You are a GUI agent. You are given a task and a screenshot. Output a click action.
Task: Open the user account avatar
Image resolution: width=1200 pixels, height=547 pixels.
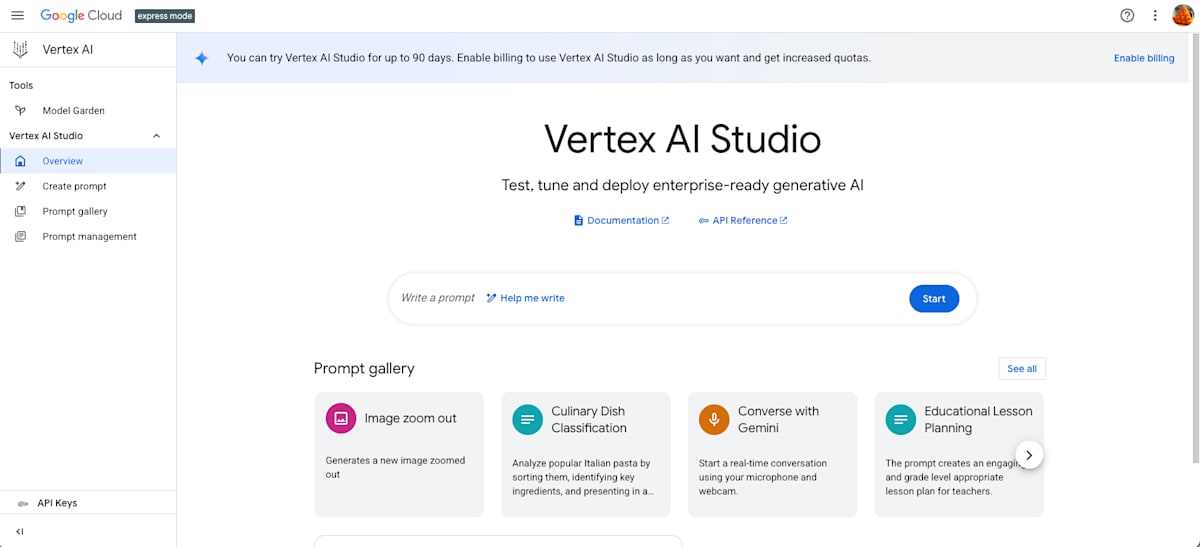pyautogui.click(x=1183, y=15)
